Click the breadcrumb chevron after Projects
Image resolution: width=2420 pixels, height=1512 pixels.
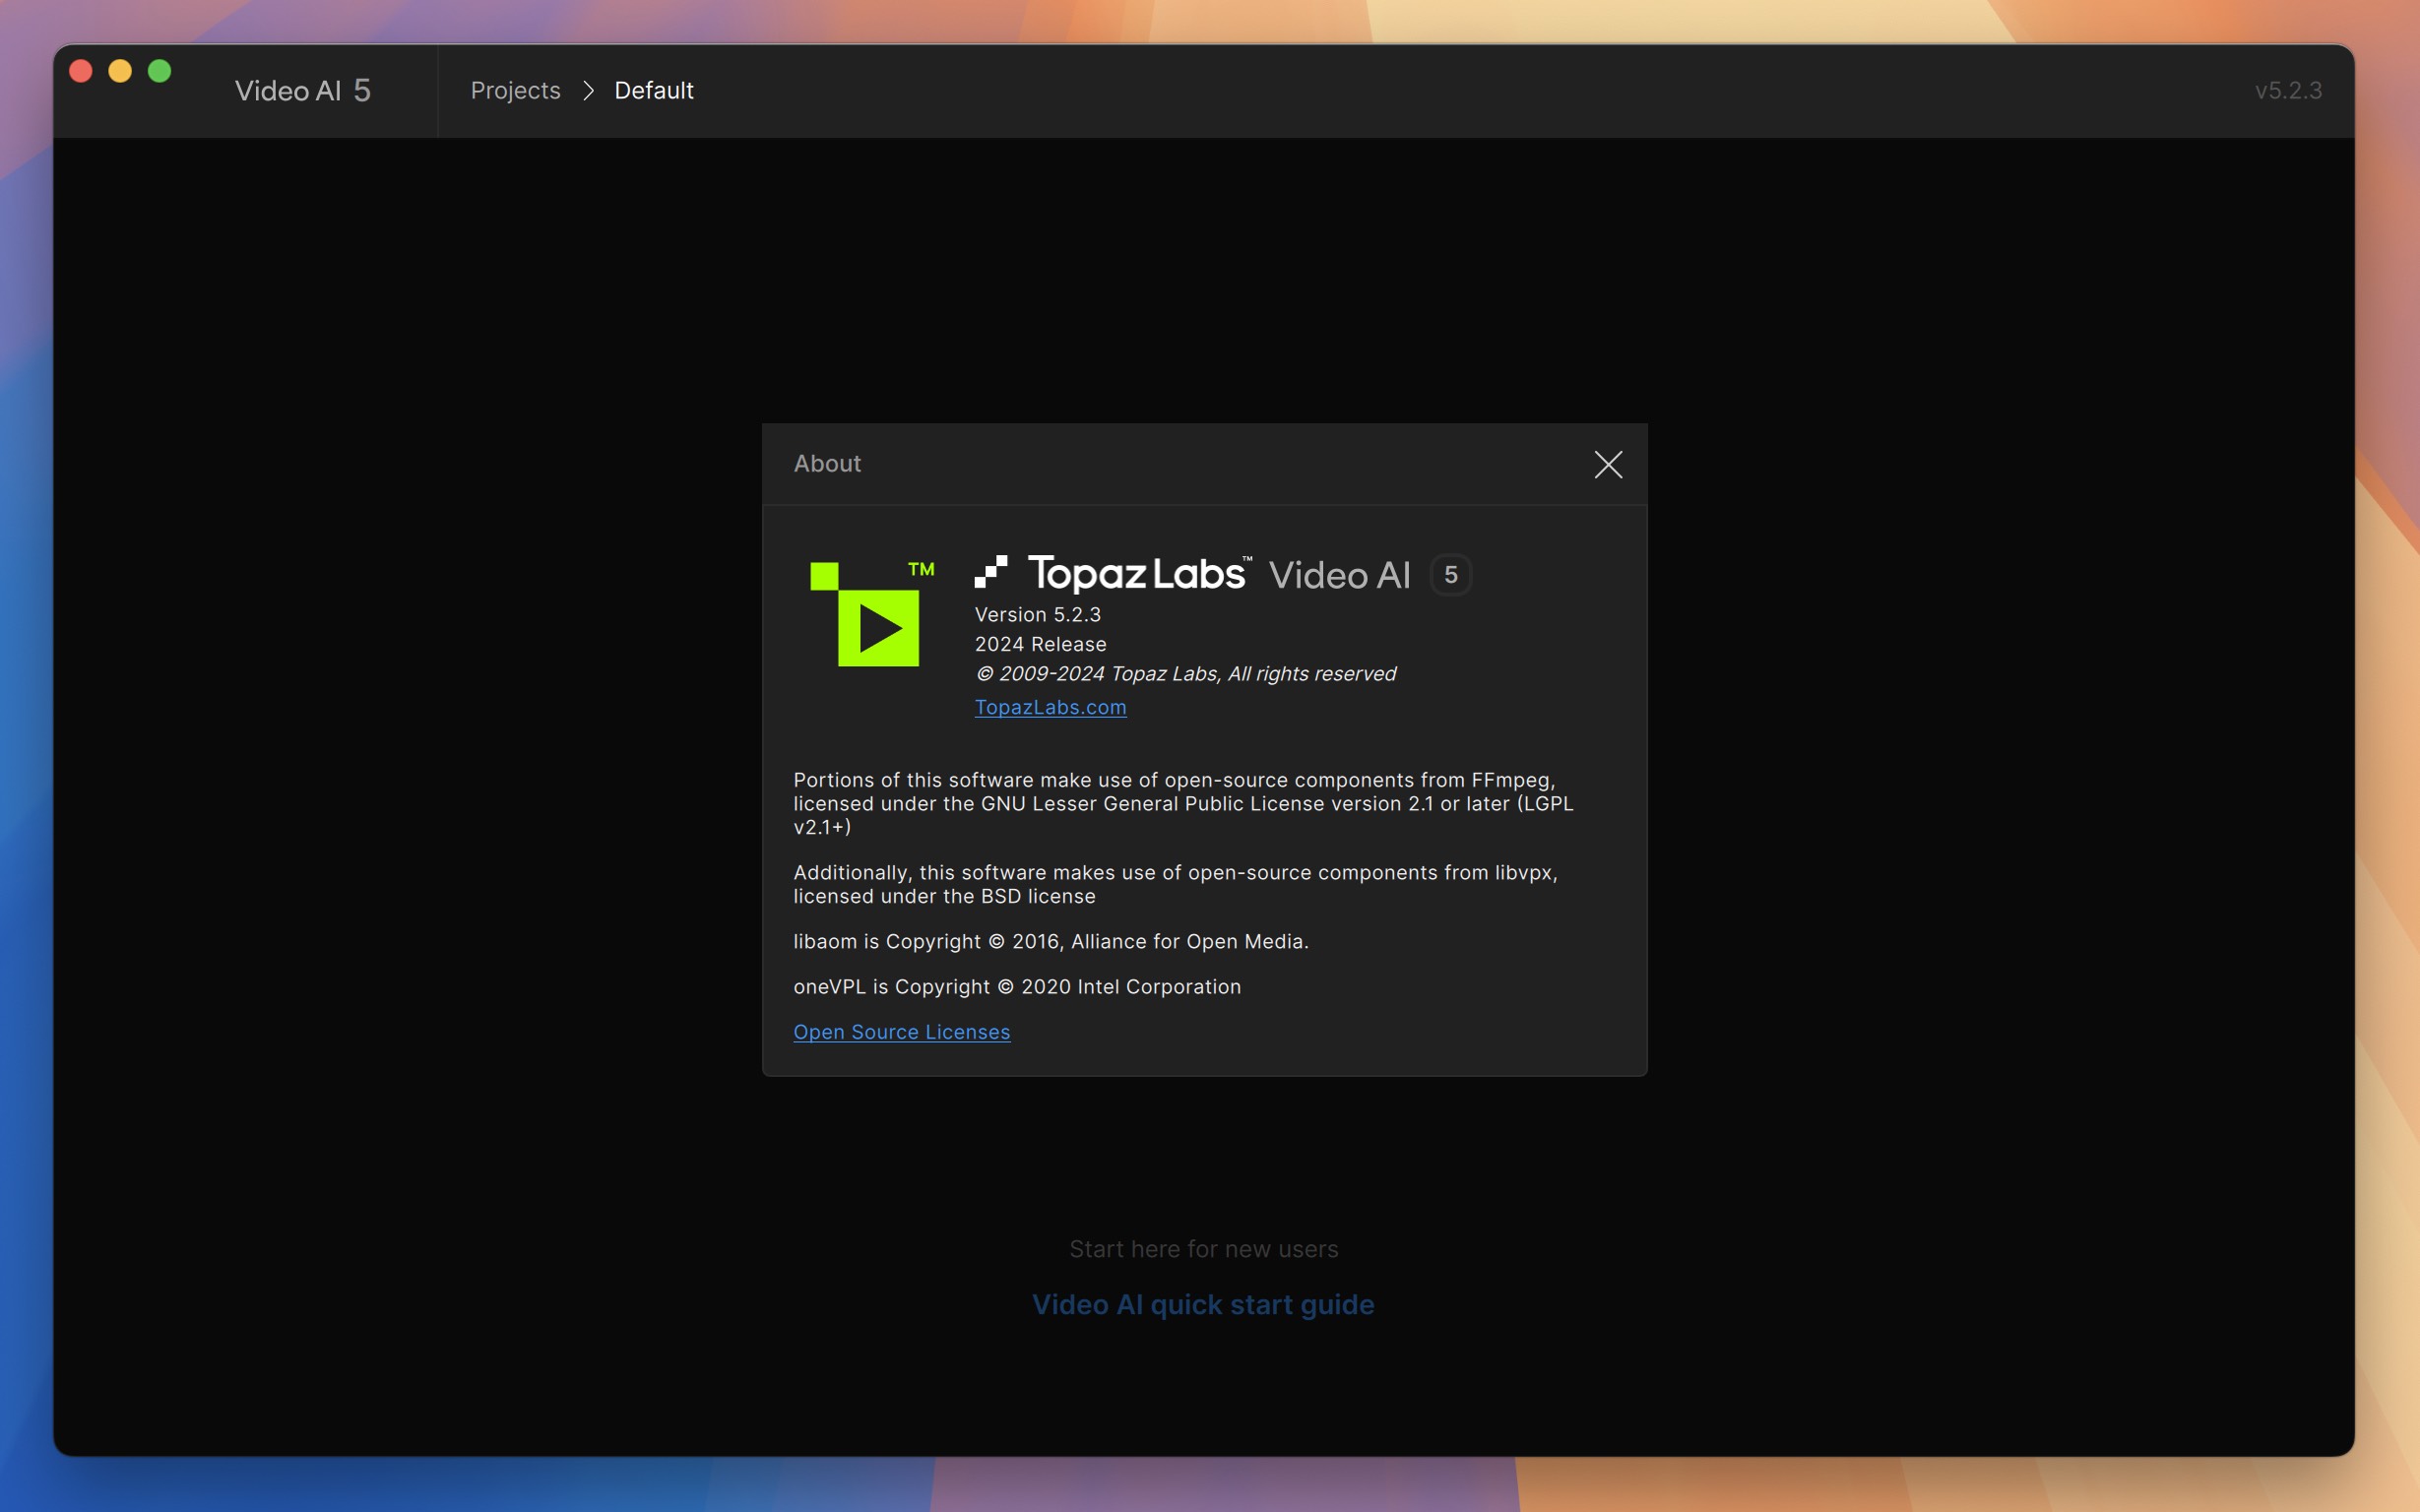[588, 91]
